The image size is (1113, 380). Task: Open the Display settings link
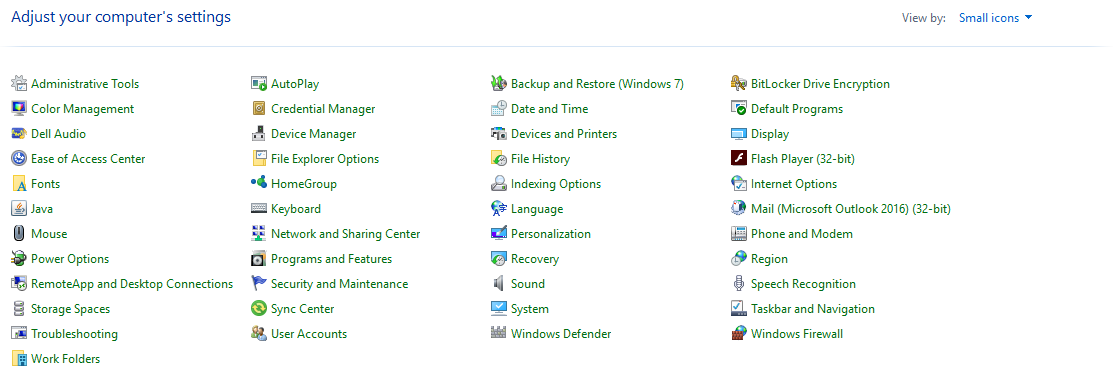click(x=769, y=134)
